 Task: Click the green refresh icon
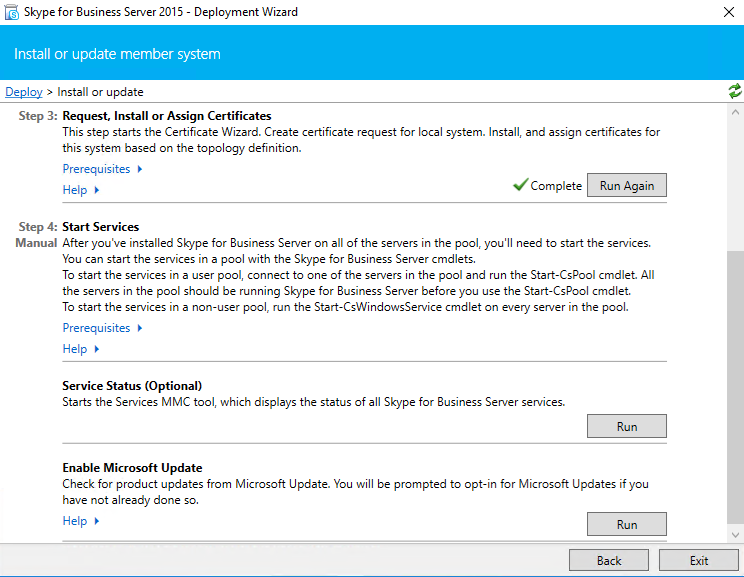click(735, 91)
